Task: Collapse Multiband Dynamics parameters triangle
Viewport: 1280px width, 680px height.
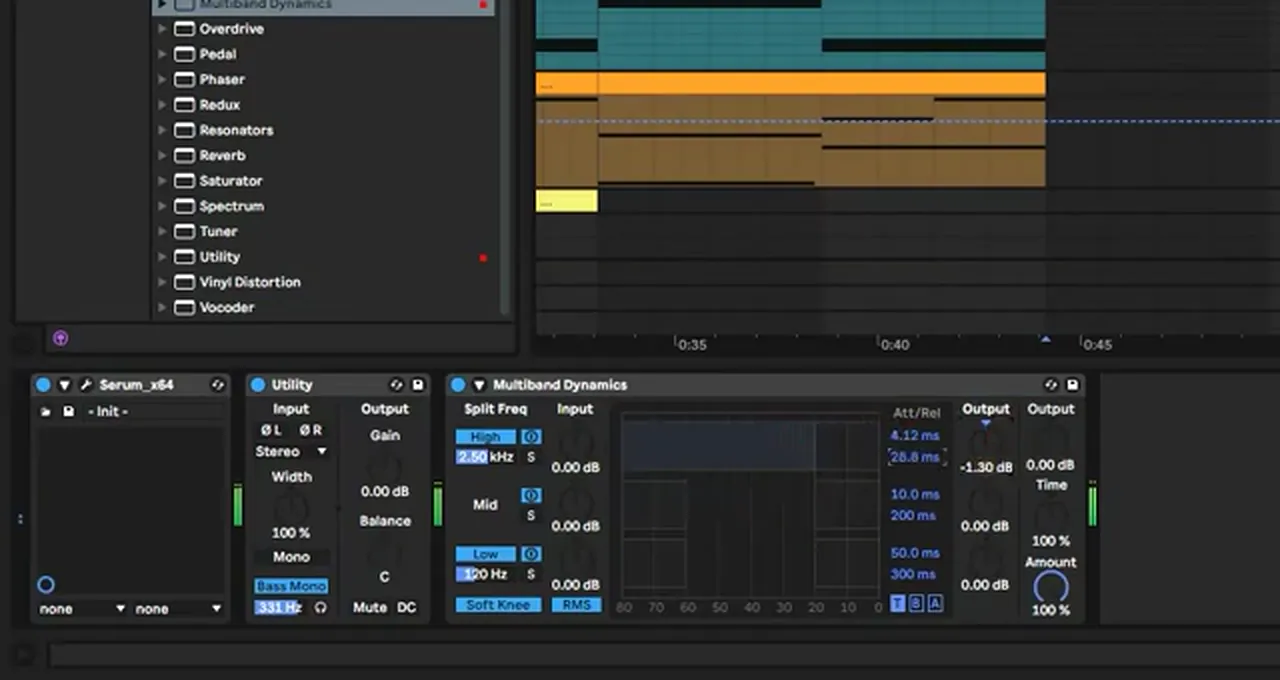Action: click(x=479, y=385)
